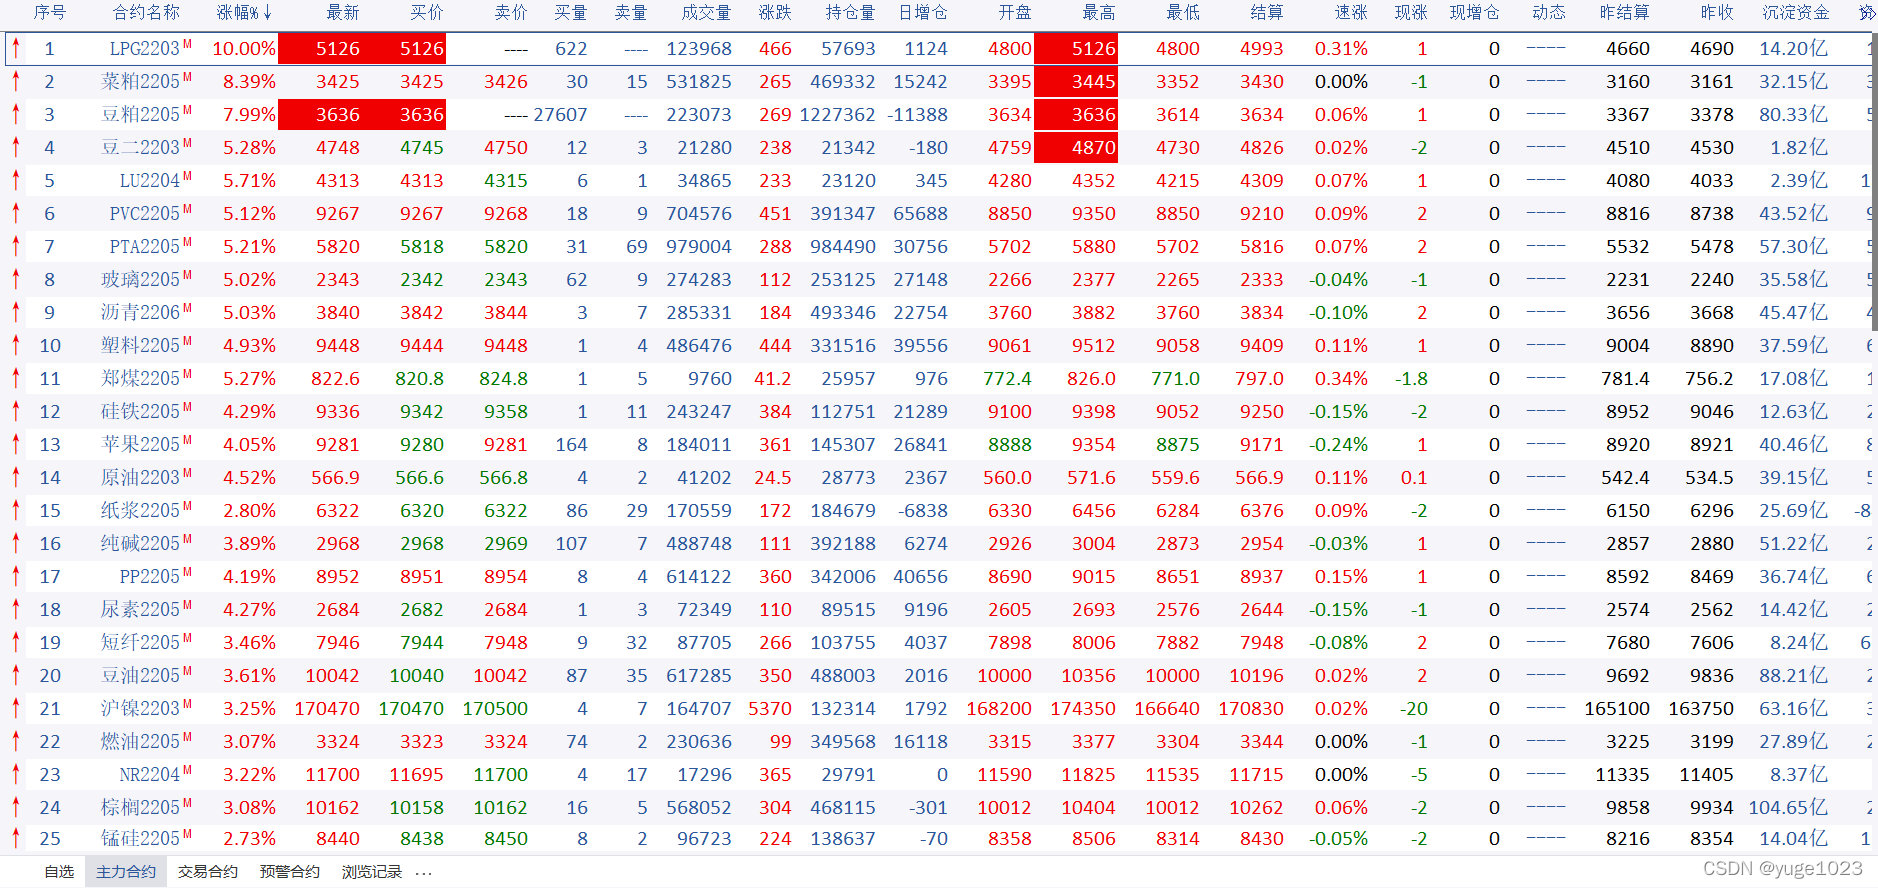Screen dimensions: 1878x888
Task: Open the 交易合约 tab
Action: pyautogui.click(x=208, y=872)
